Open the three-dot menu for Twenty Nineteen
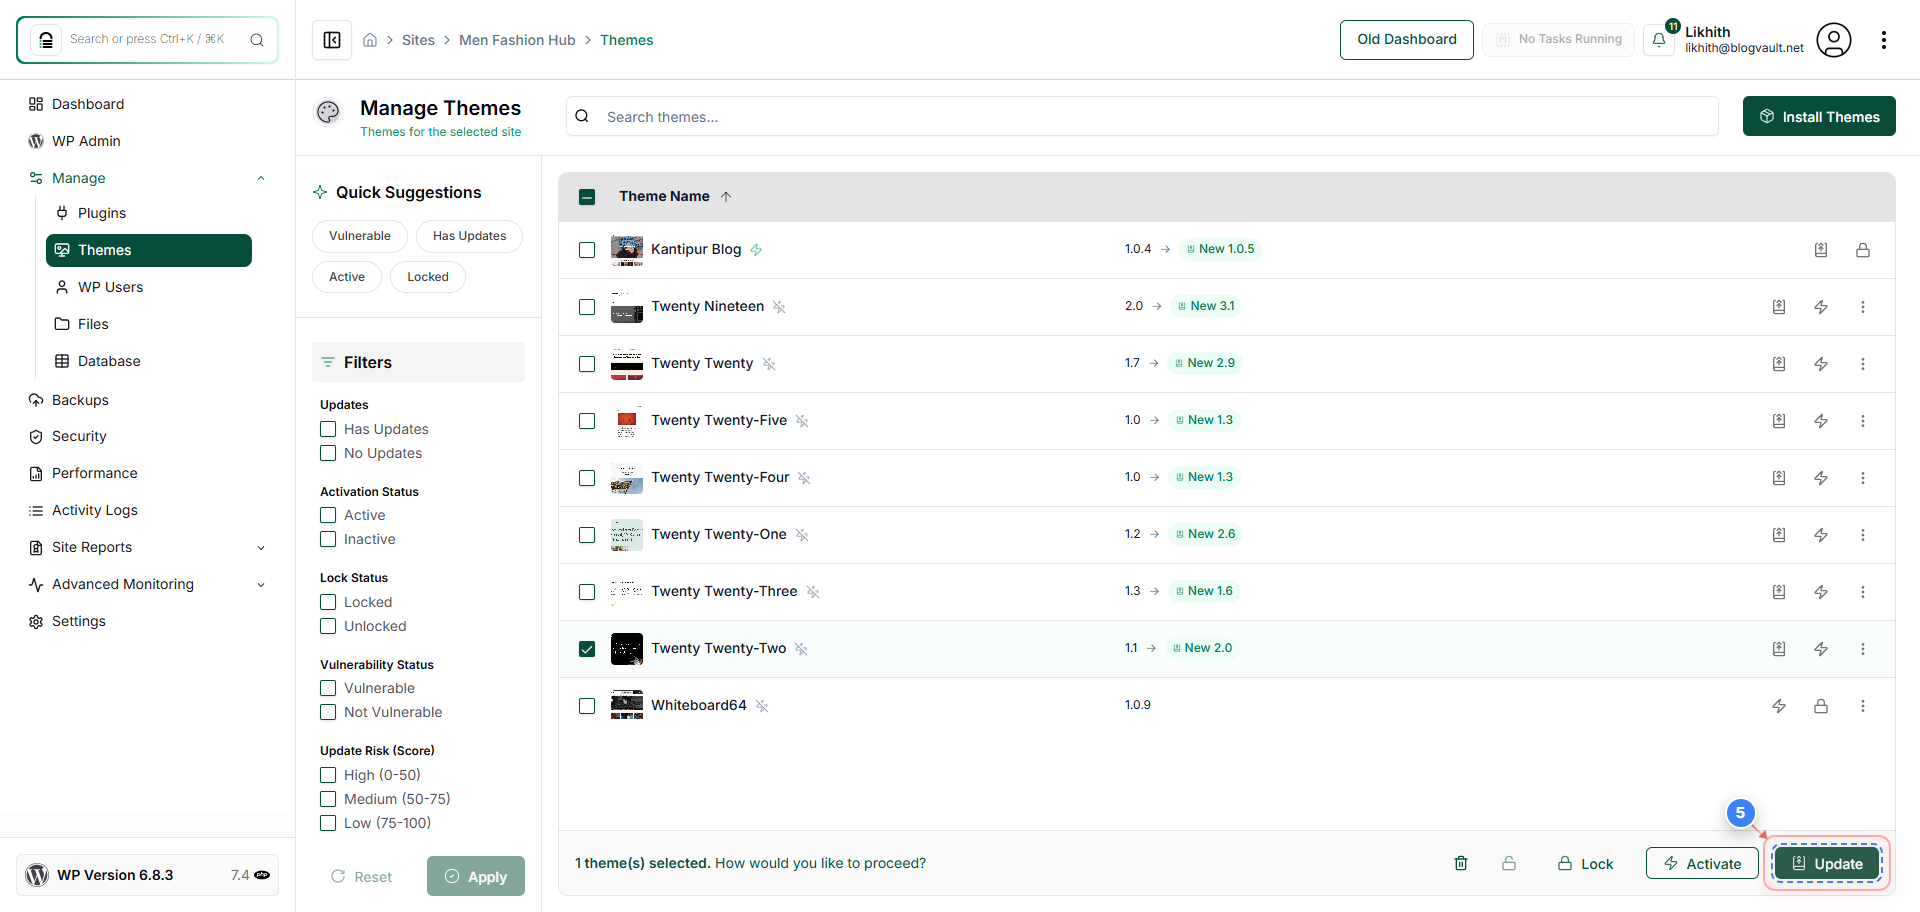 click(x=1862, y=307)
